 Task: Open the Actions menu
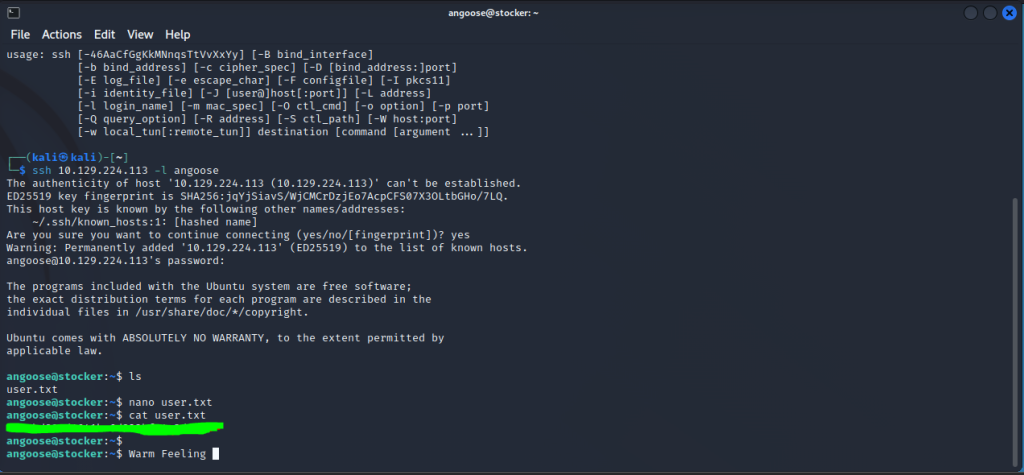tap(62, 35)
